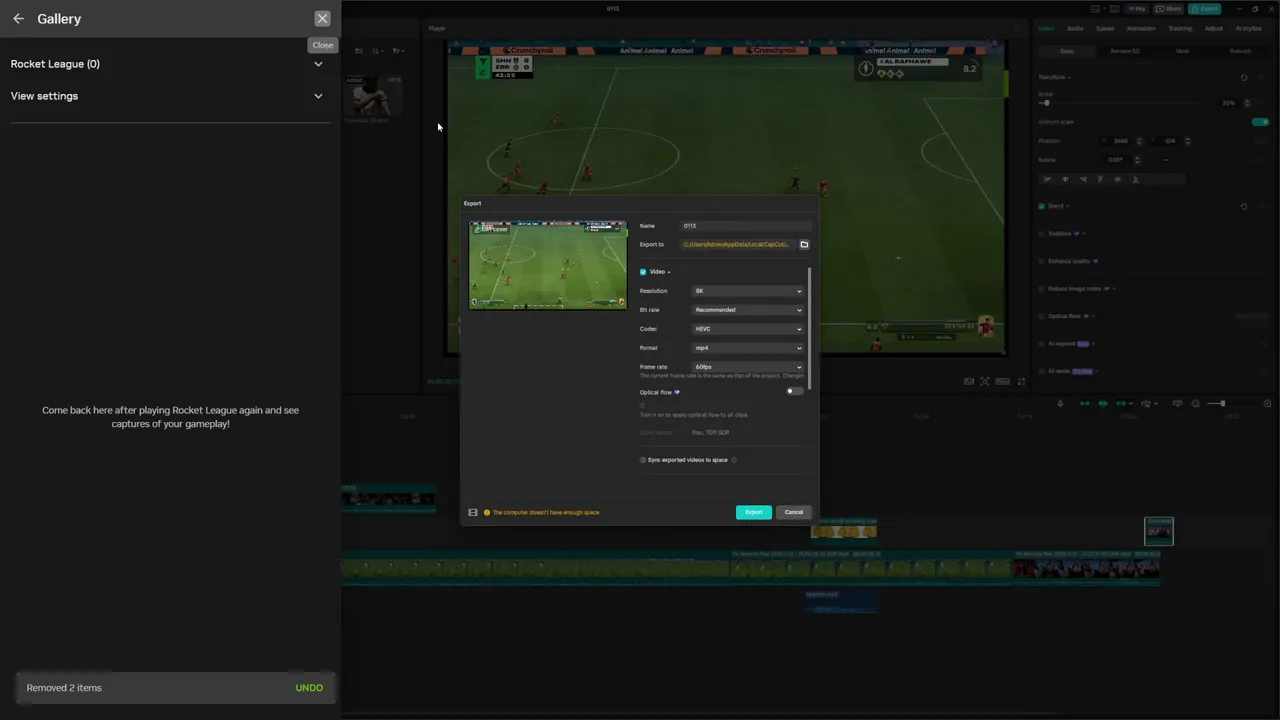Click the player ratio icon

(x=1003, y=381)
